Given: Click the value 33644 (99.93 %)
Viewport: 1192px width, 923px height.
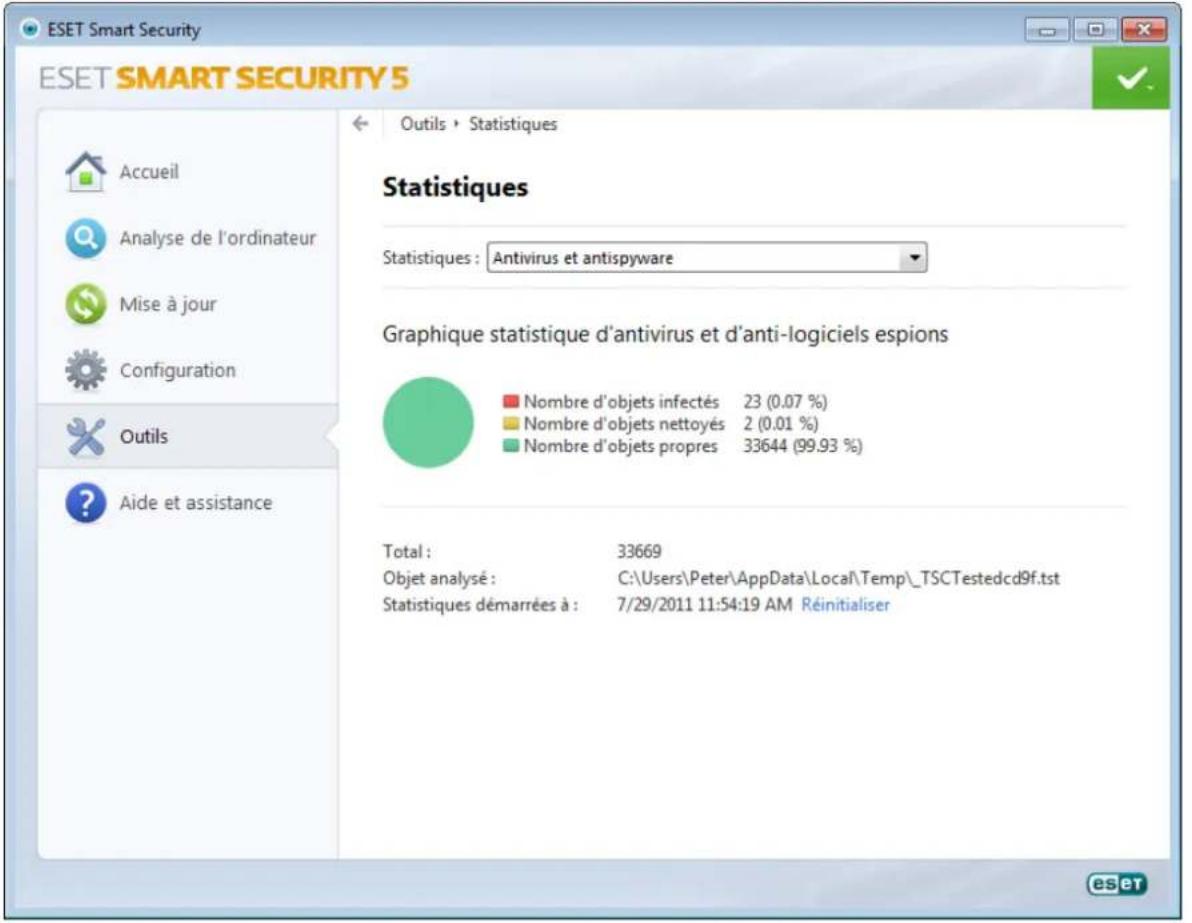Looking at the screenshot, I should point(803,446).
